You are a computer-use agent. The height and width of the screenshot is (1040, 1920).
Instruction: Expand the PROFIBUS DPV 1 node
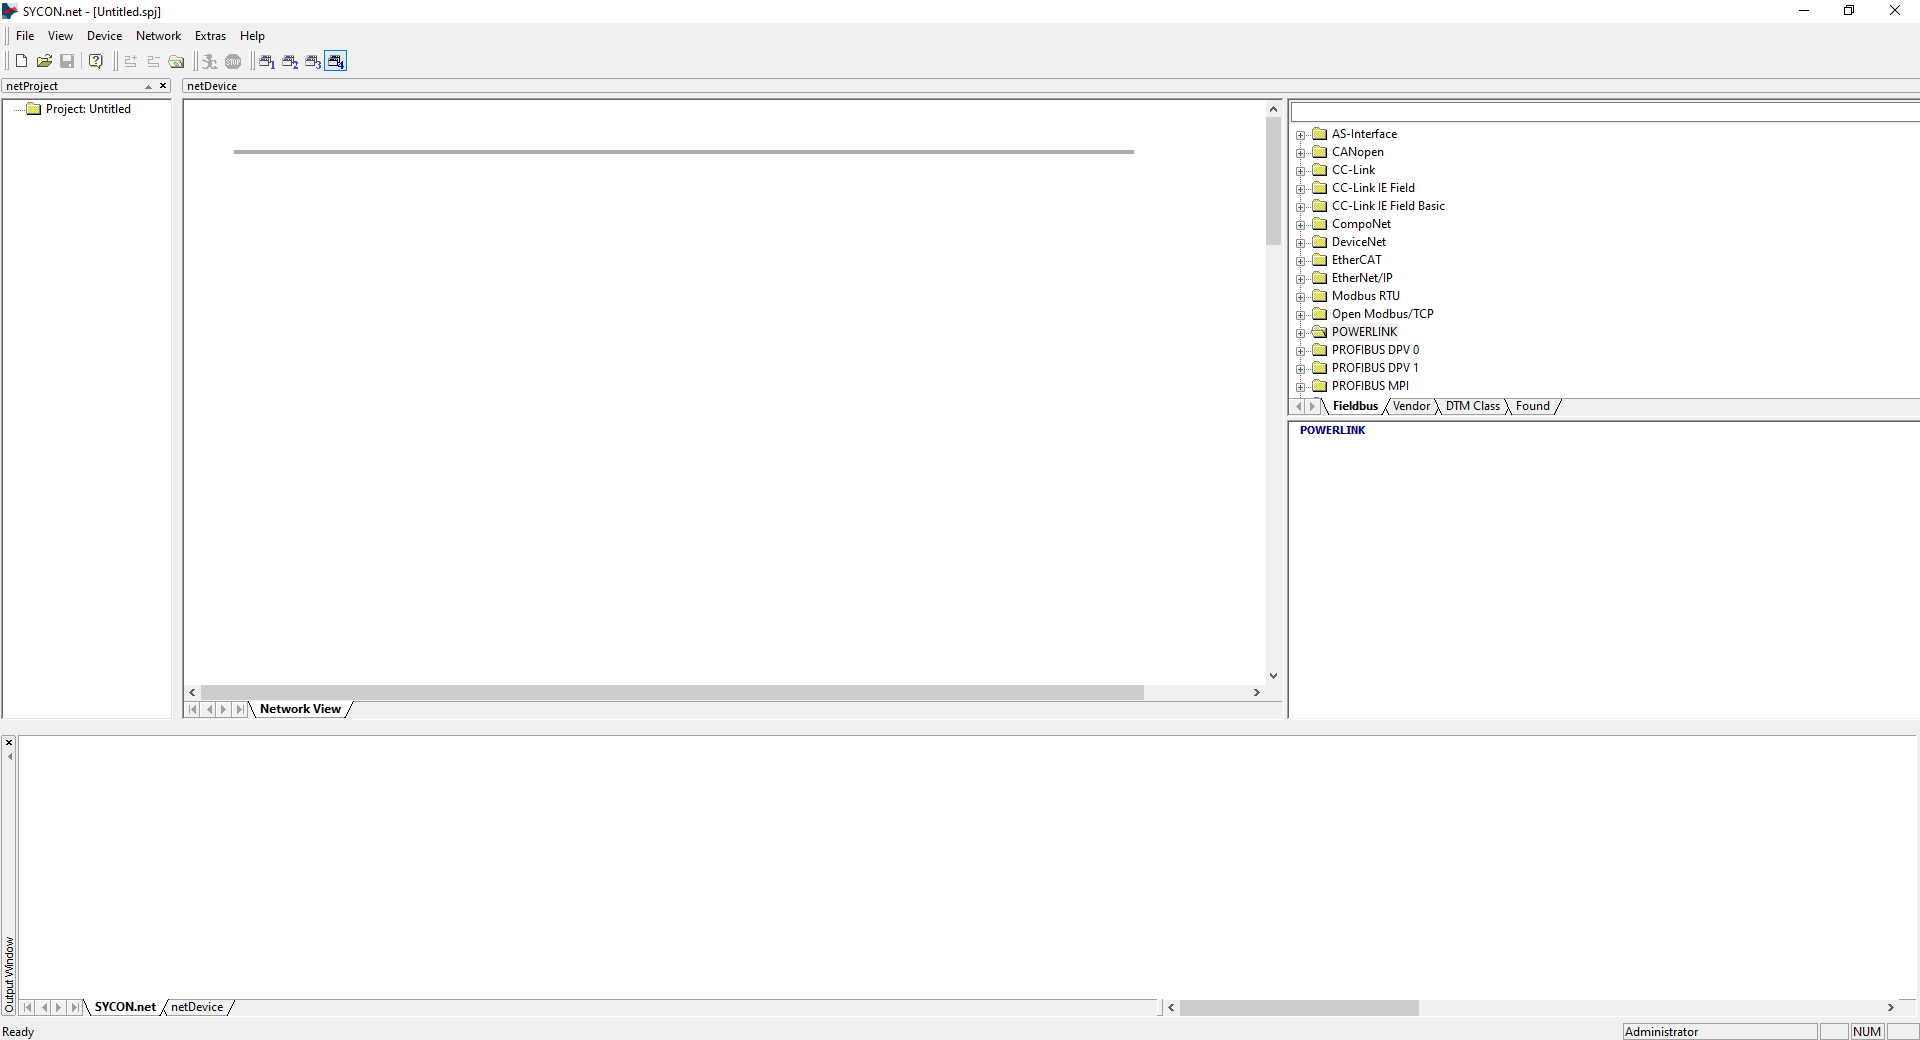point(1300,369)
